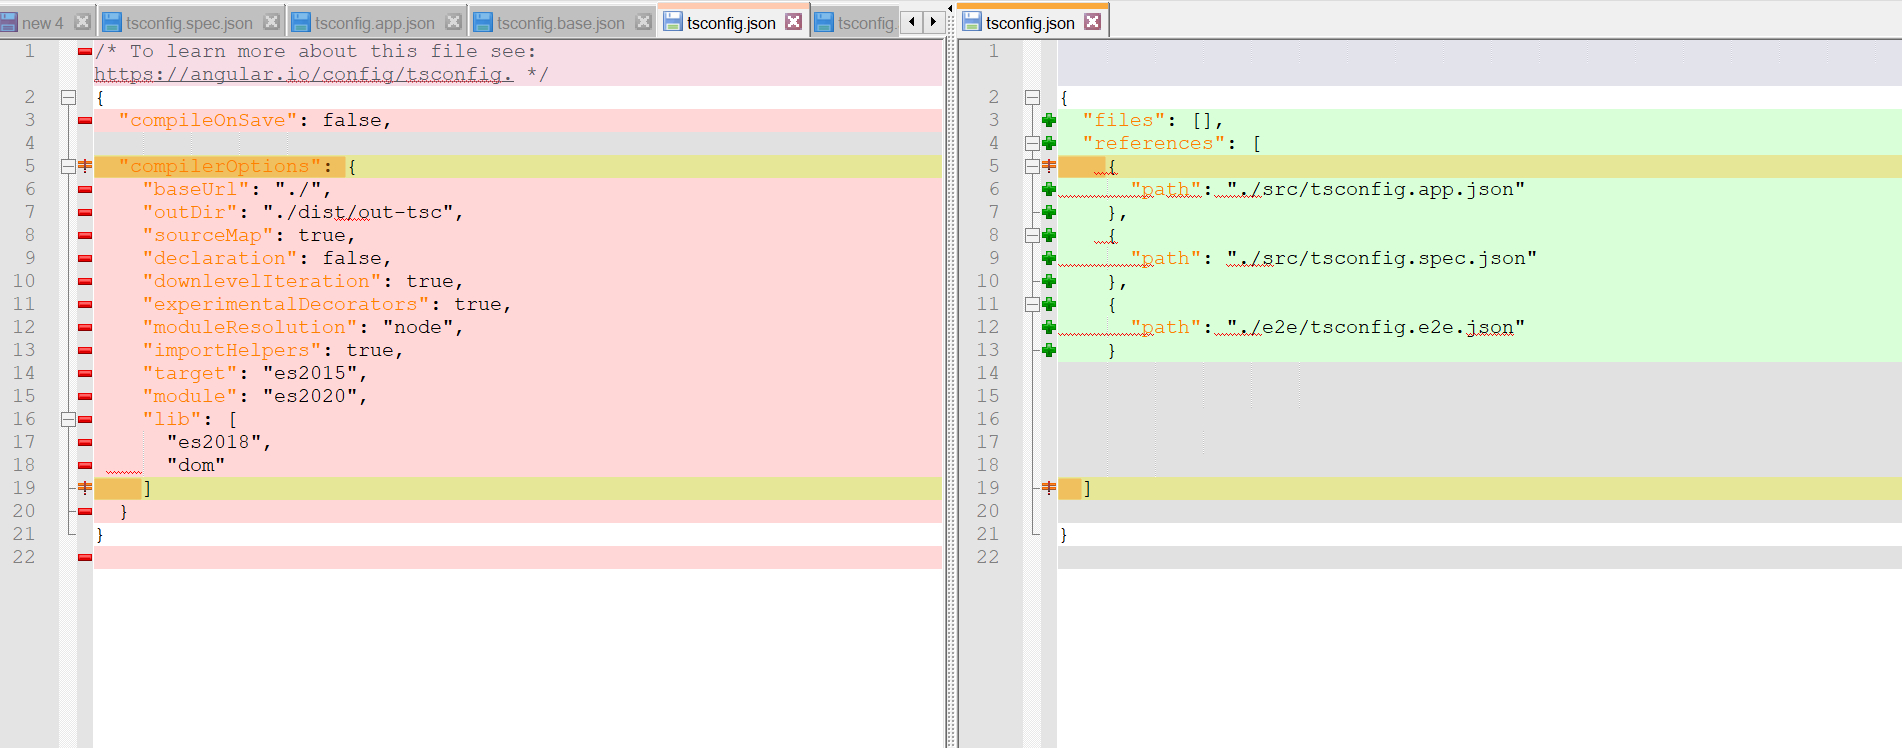Viewport: 1902px width, 748px height.
Task: Click "experimentalDecorators" key text
Action: pyautogui.click(x=286, y=304)
